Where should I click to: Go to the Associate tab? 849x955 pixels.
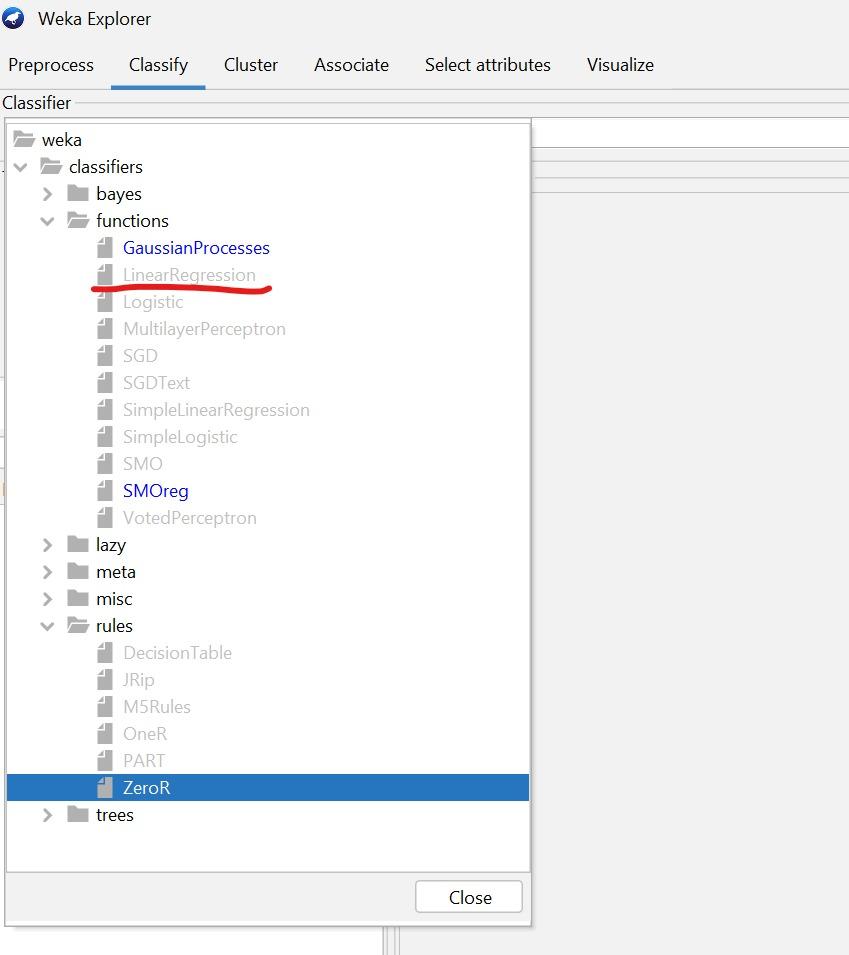(351, 65)
